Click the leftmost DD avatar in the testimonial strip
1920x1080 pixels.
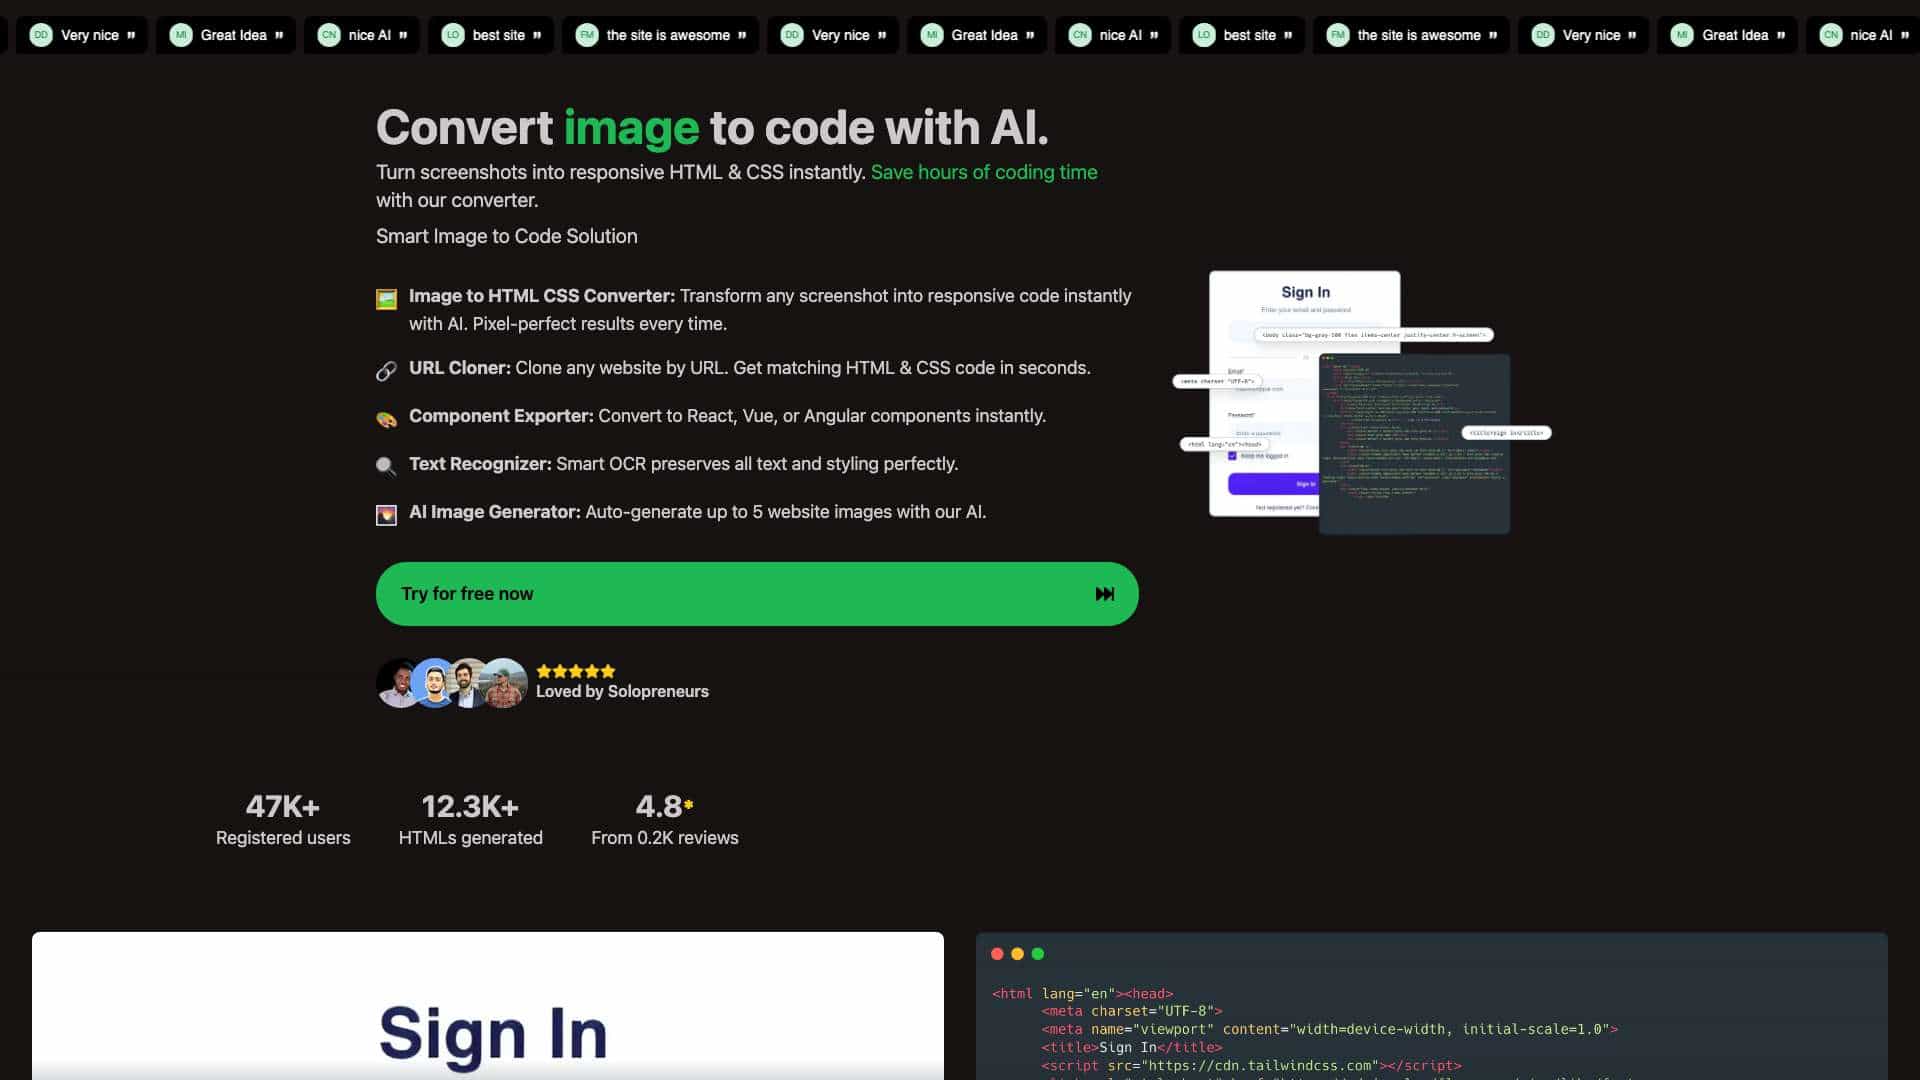point(41,35)
